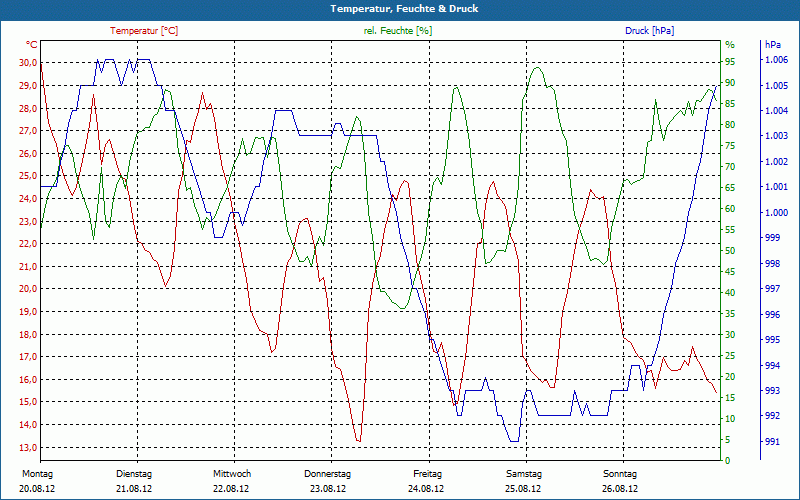Click the date '24.08.12'
This screenshot has width=800, height=500.
pos(426,489)
